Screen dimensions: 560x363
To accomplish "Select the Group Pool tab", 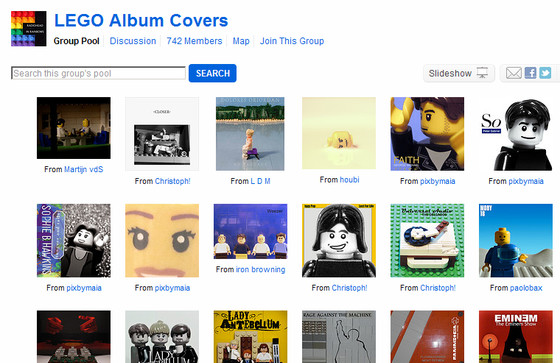I will point(76,41).
